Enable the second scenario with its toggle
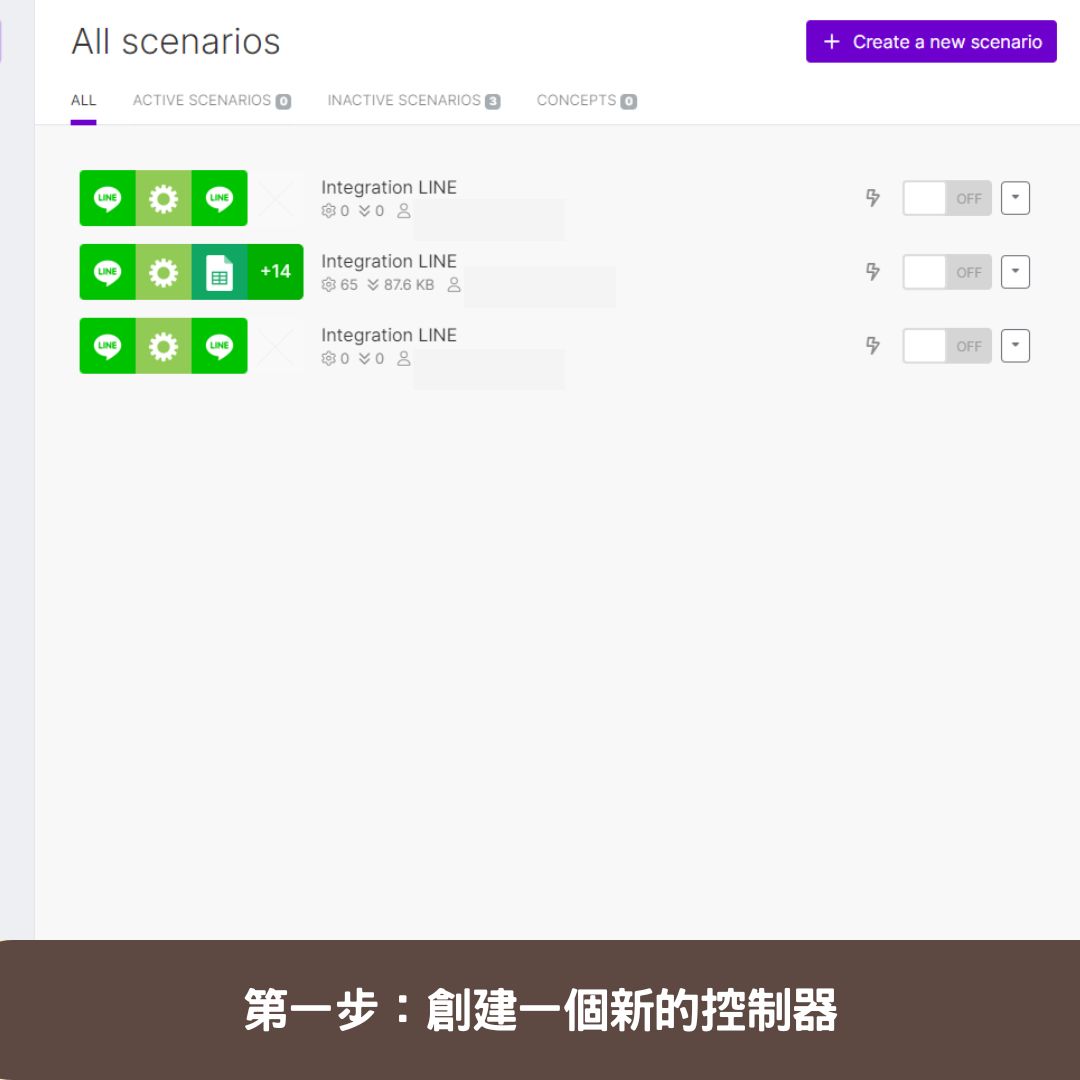This screenshot has width=1080, height=1080. (x=946, y=271)
